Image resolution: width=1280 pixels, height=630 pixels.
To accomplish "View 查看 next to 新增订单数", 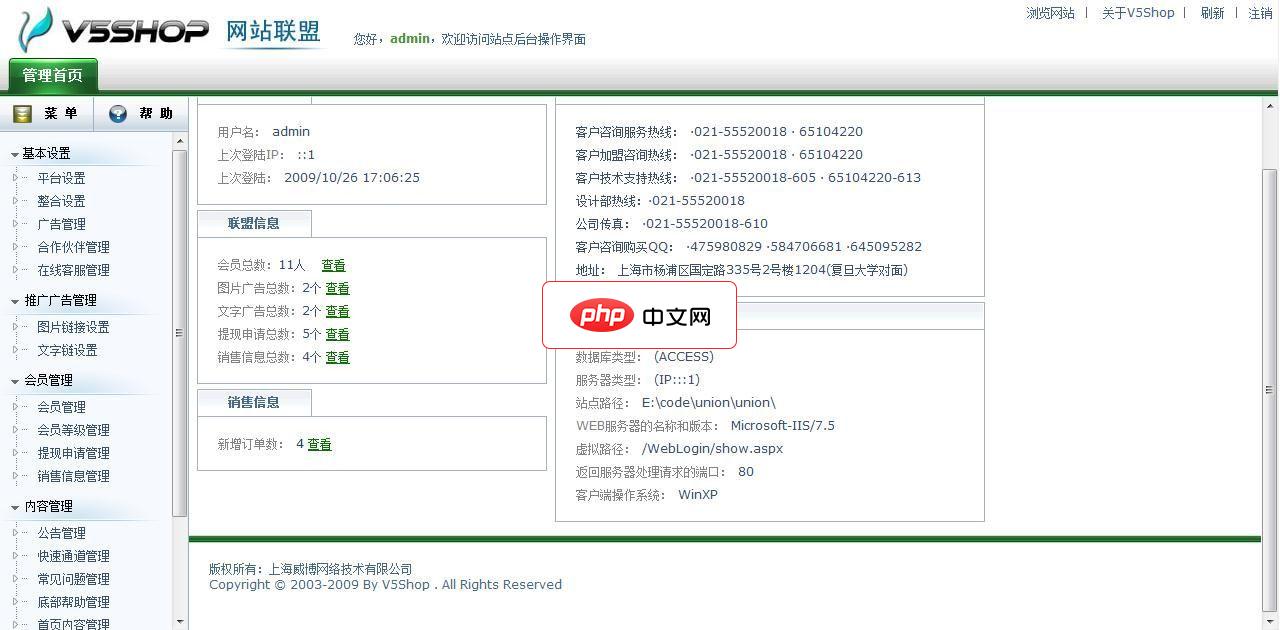I will pos(321,444).
